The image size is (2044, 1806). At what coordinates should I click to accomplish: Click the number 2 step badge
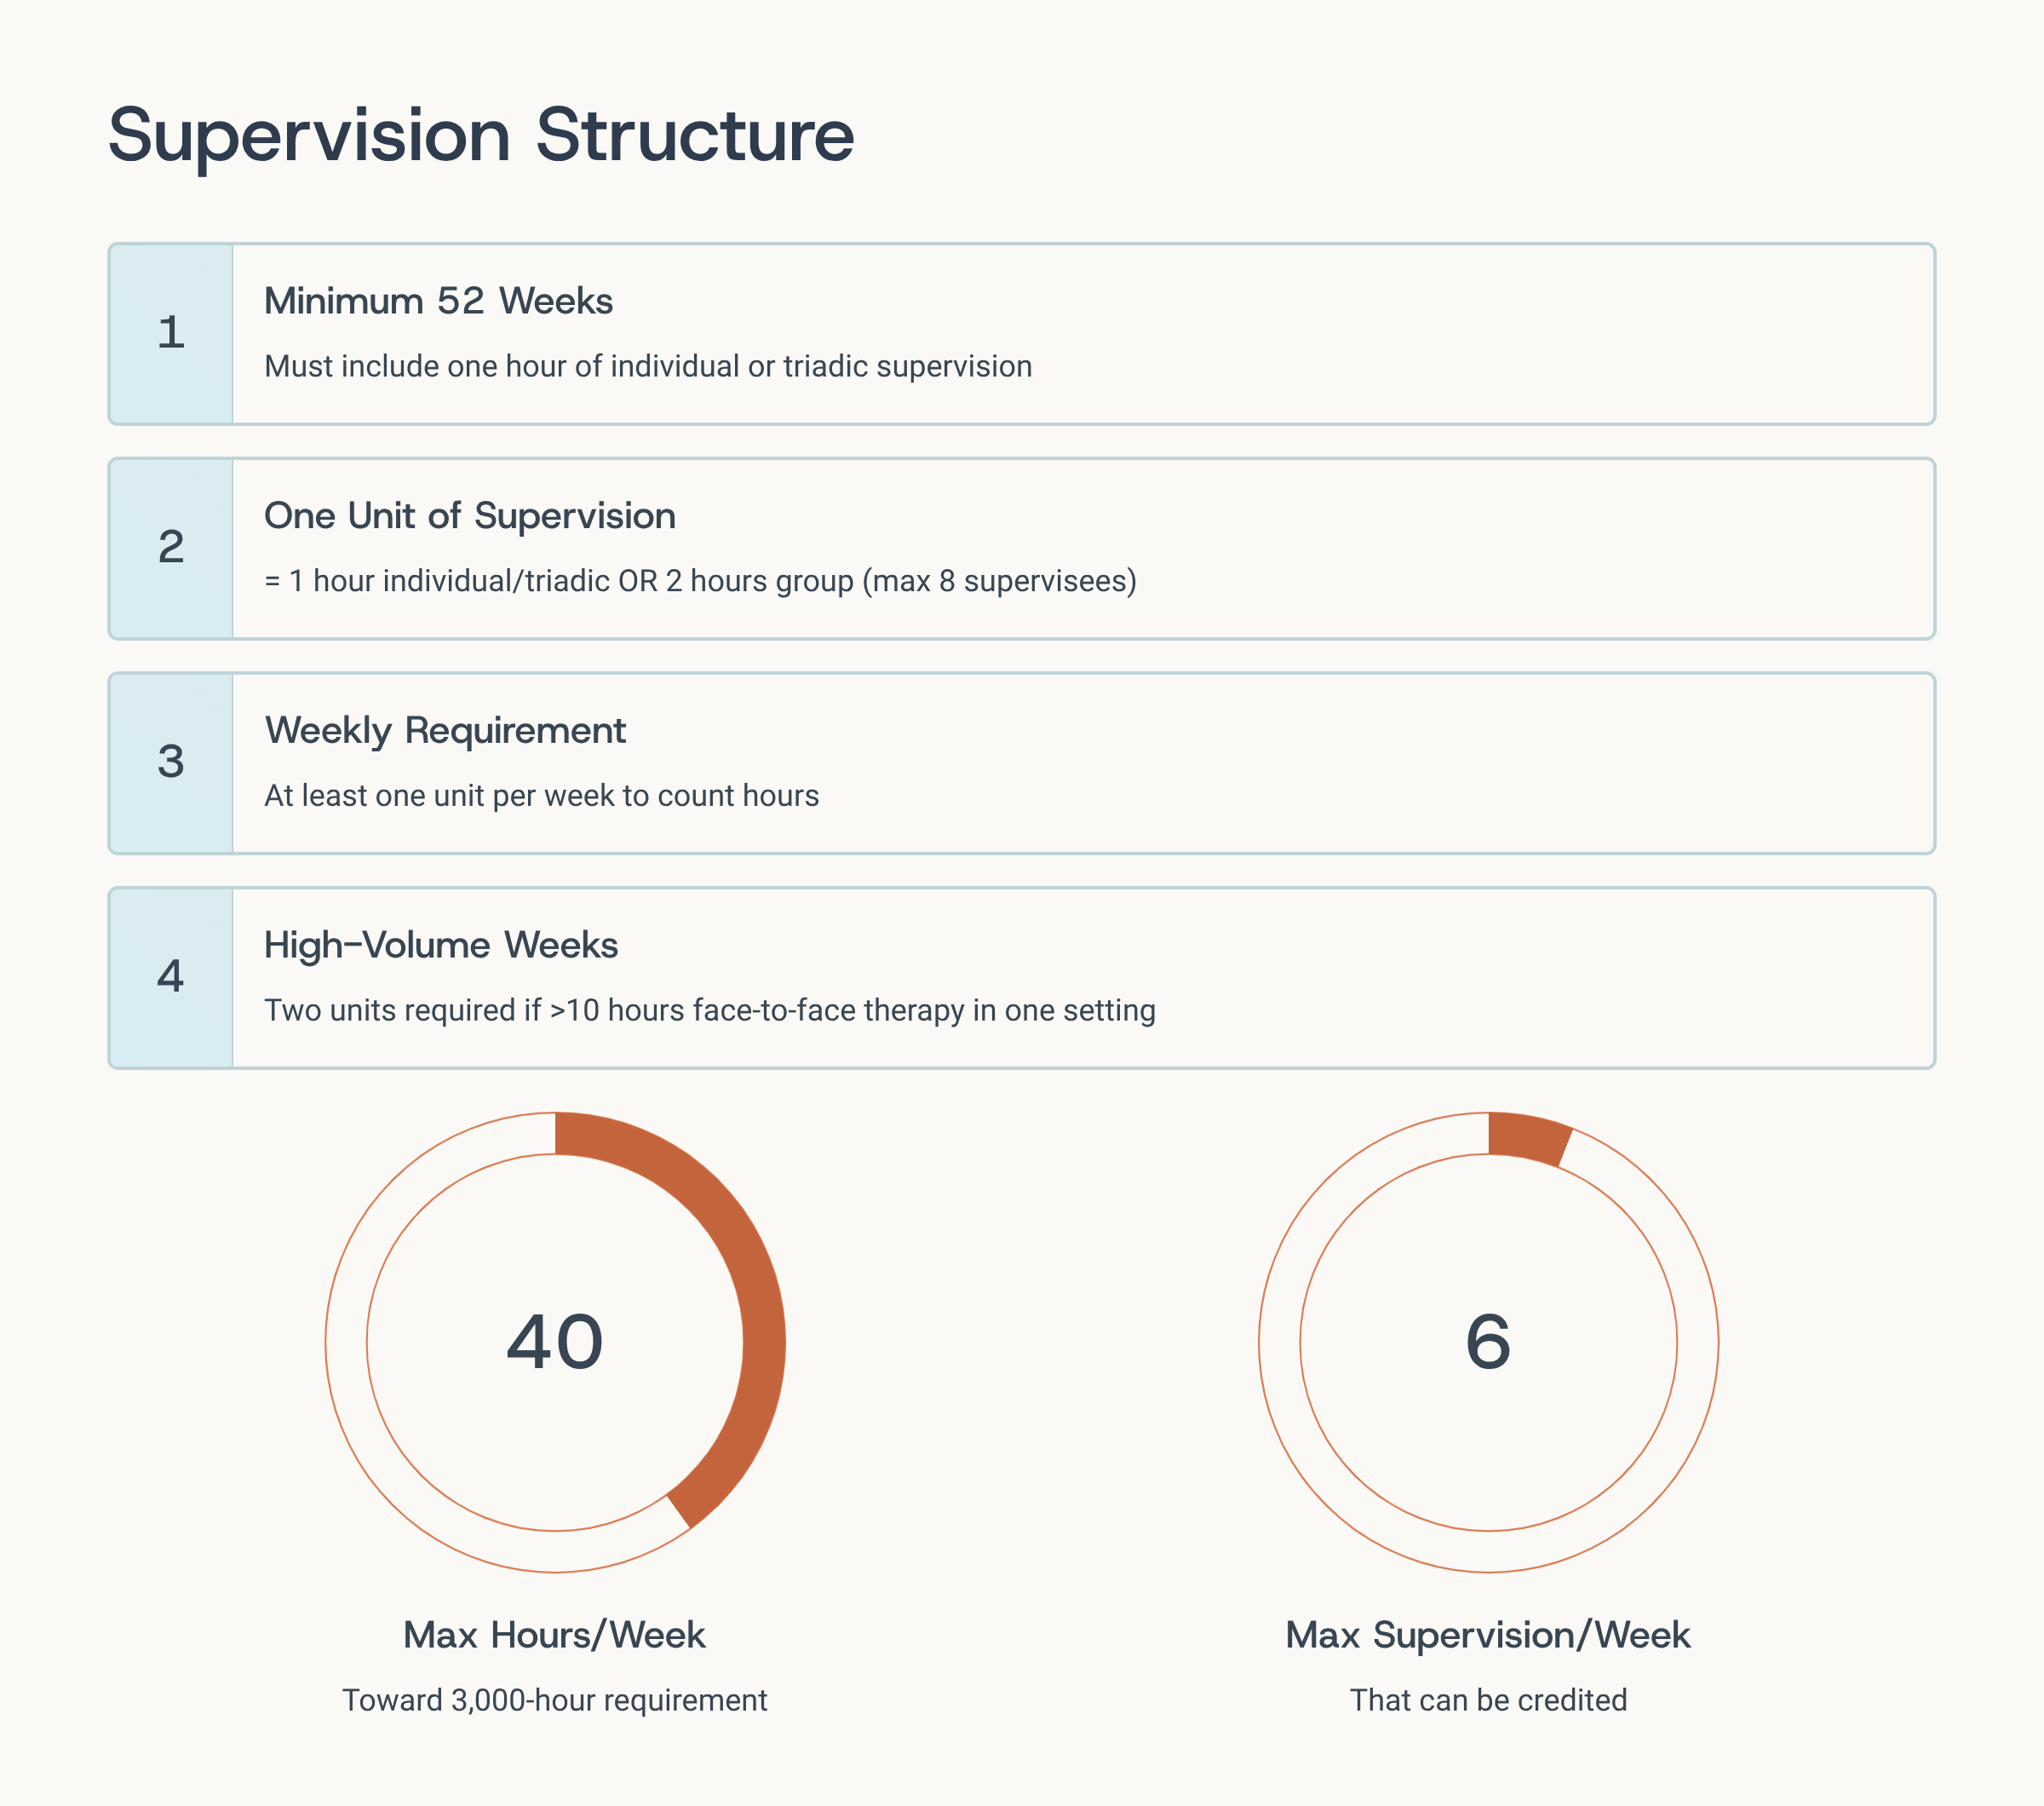coord(171,548)
